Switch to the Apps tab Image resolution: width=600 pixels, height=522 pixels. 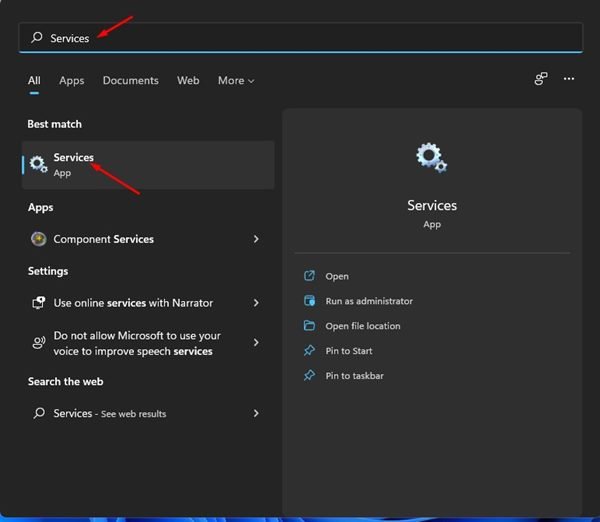(x=72, y=81)
